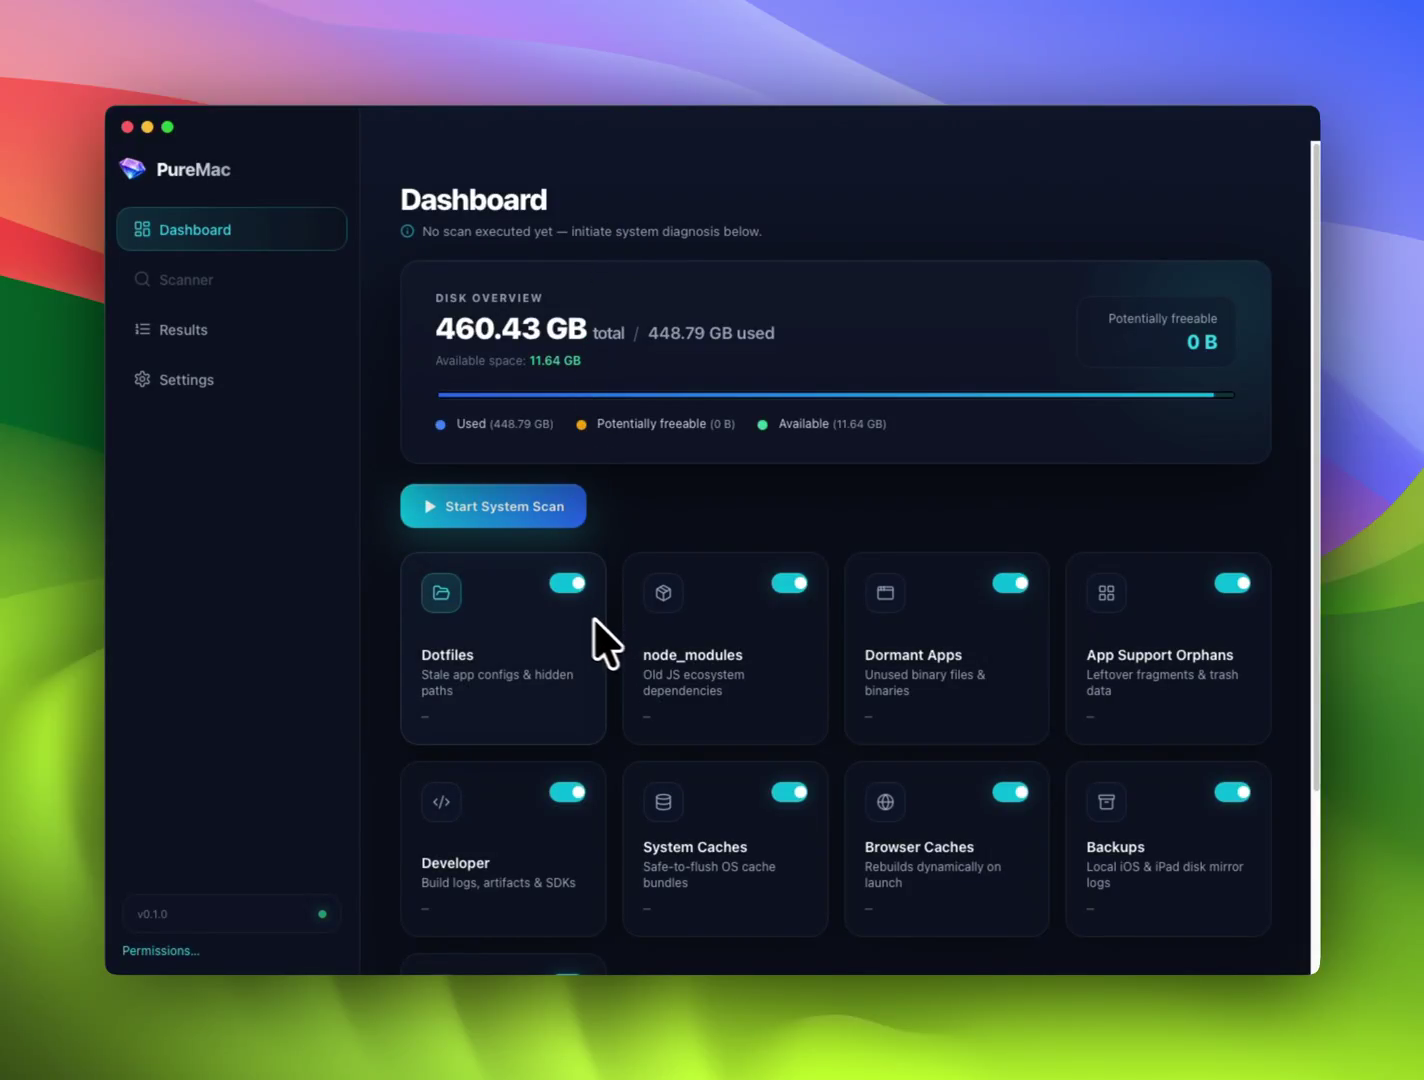This screenshot has height=1080, width=1424.
Task: Click the yellow minimize window button
Action: (147, 127)
